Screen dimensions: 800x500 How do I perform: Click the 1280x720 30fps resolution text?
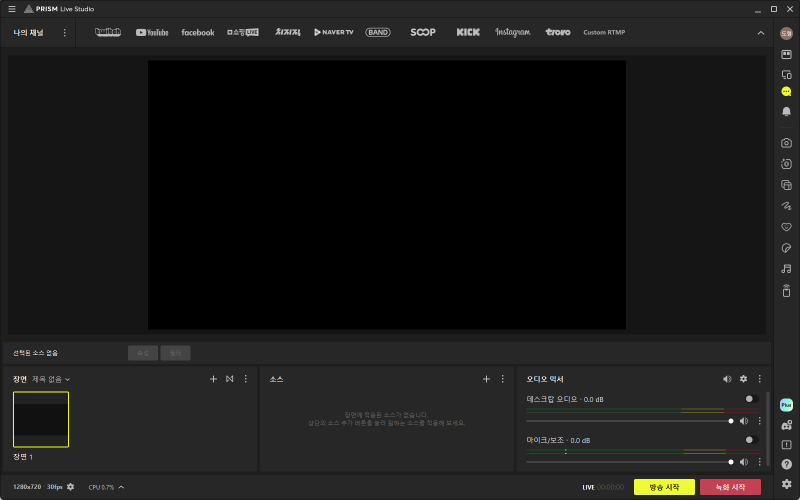[x=38, y=487]
